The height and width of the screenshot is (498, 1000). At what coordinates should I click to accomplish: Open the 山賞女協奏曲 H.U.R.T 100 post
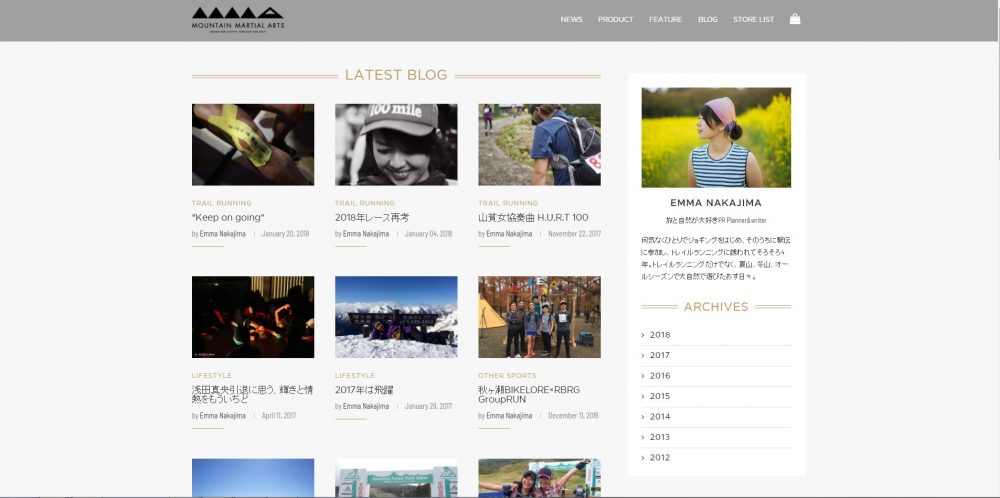[x=533, y=217]
